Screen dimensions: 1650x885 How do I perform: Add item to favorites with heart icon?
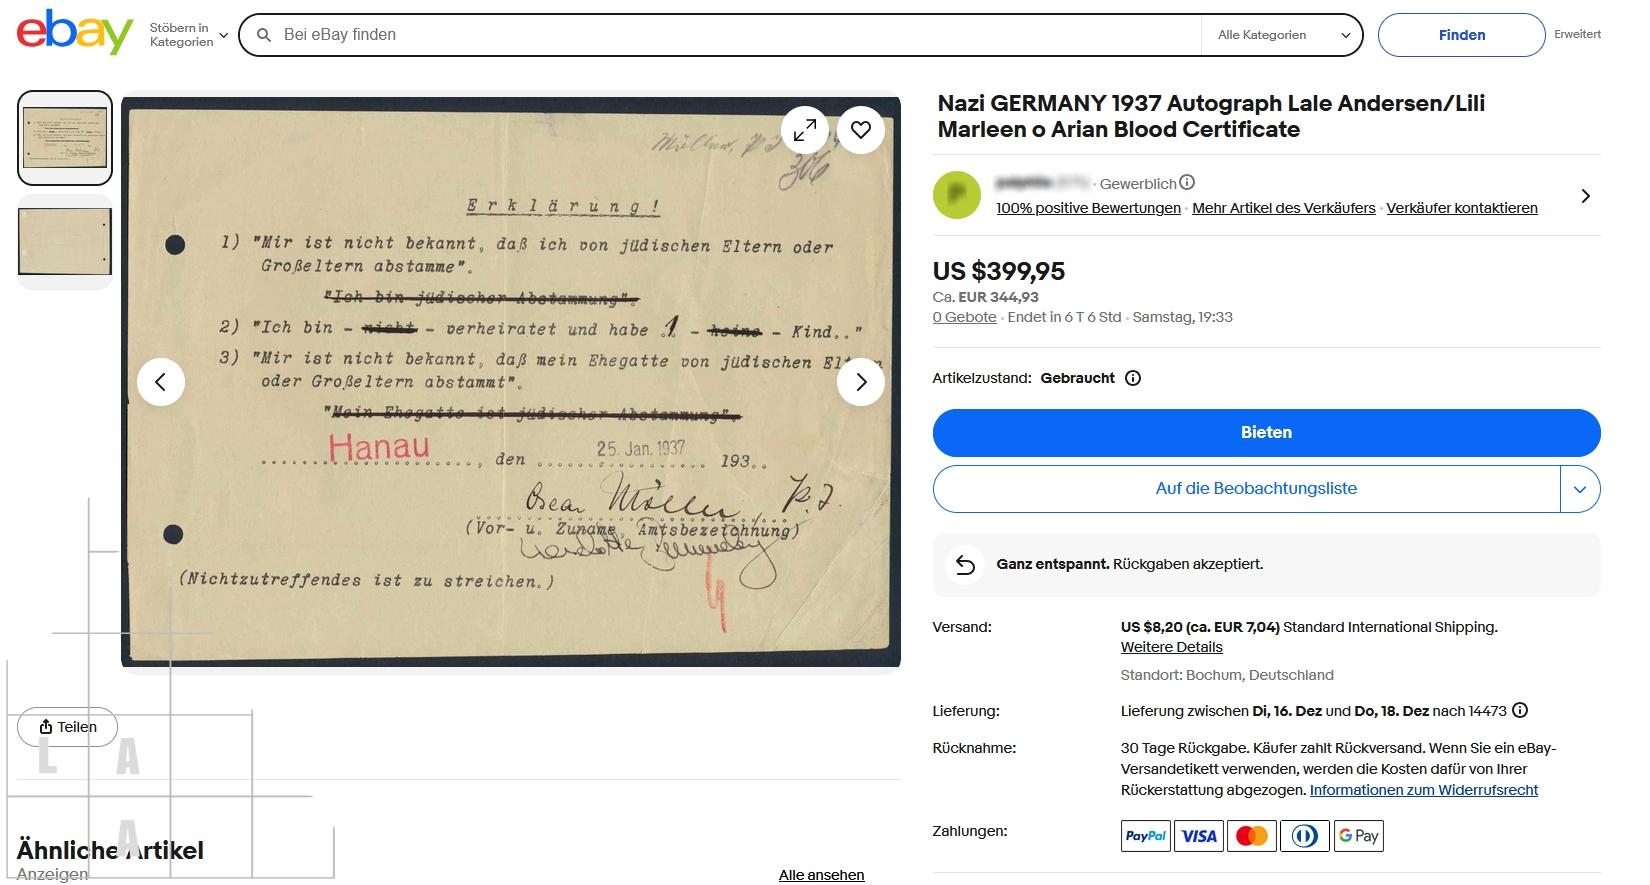861,130
